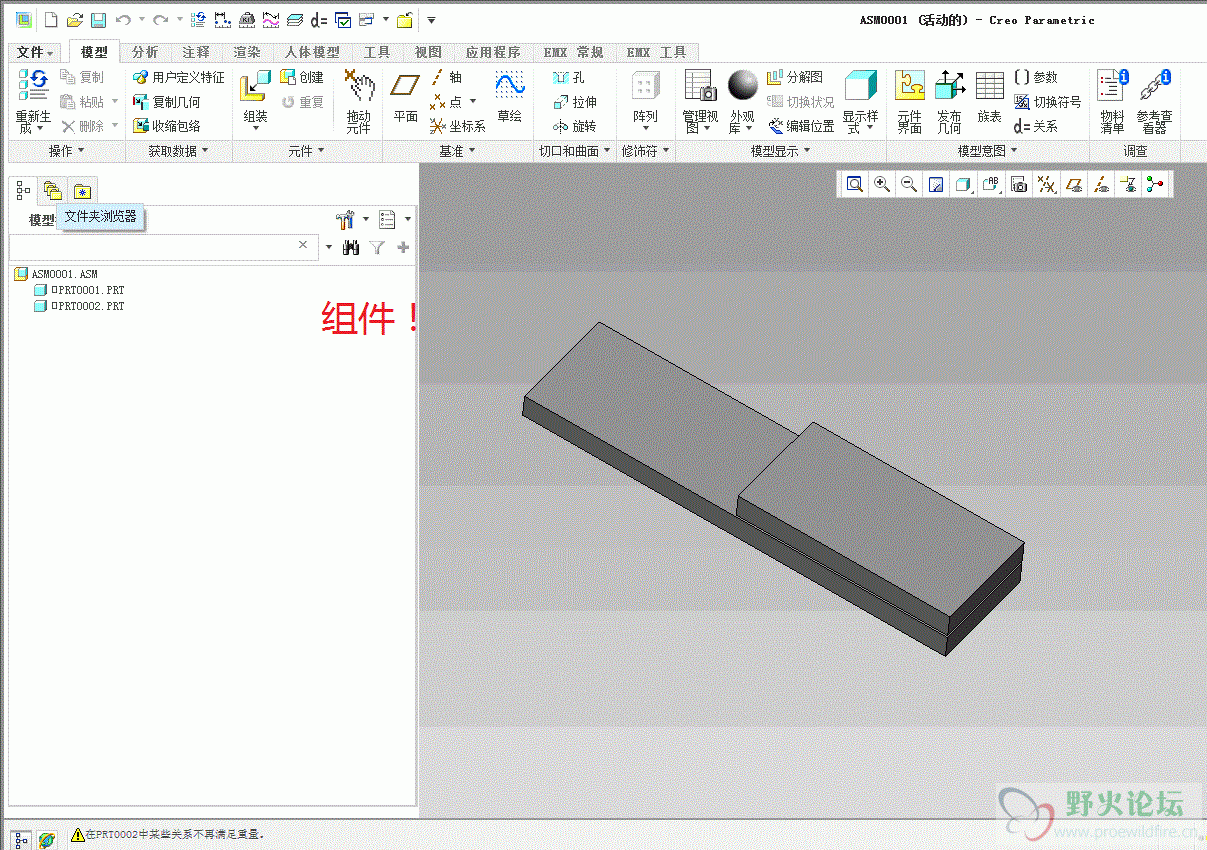The image size is (1207, 850).
Task: Select the 平面 (Plane) datum tool
Action: [405, 97]
